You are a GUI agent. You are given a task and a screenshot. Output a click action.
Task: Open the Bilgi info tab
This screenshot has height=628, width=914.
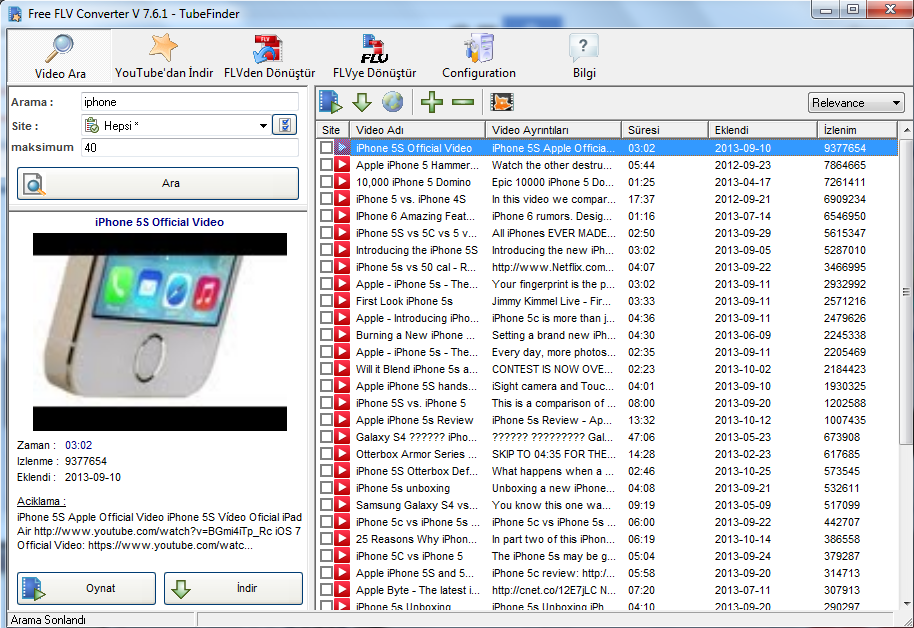click(x=584, y=57)
